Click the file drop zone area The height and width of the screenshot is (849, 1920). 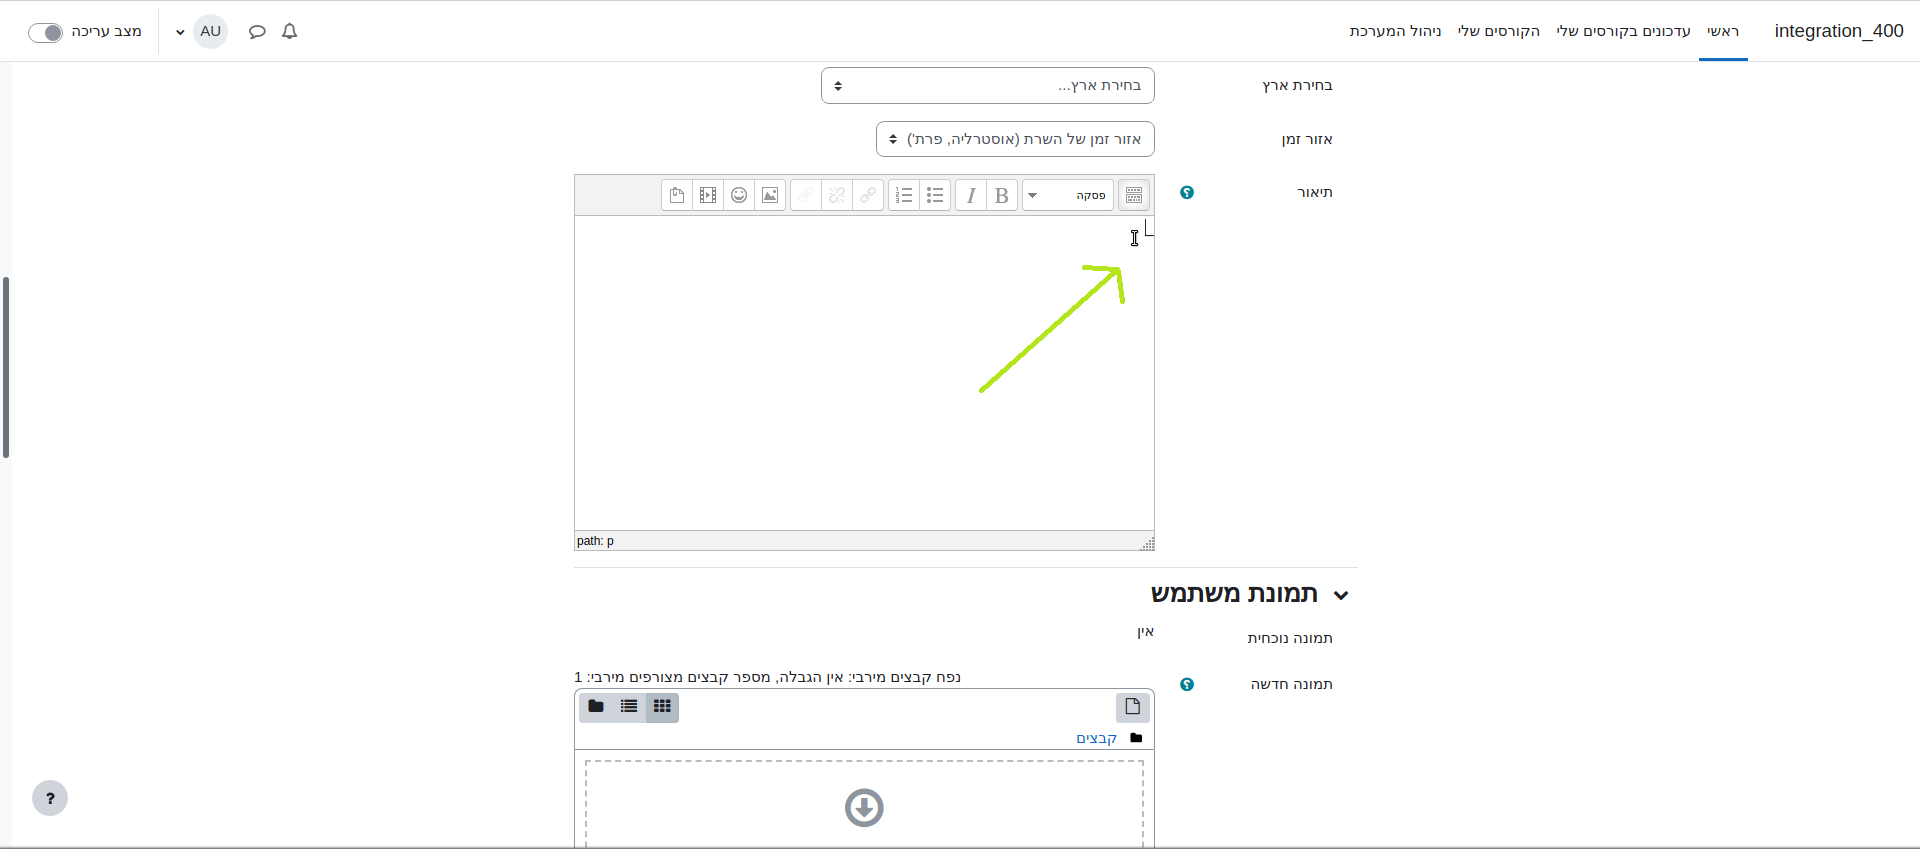864,804
